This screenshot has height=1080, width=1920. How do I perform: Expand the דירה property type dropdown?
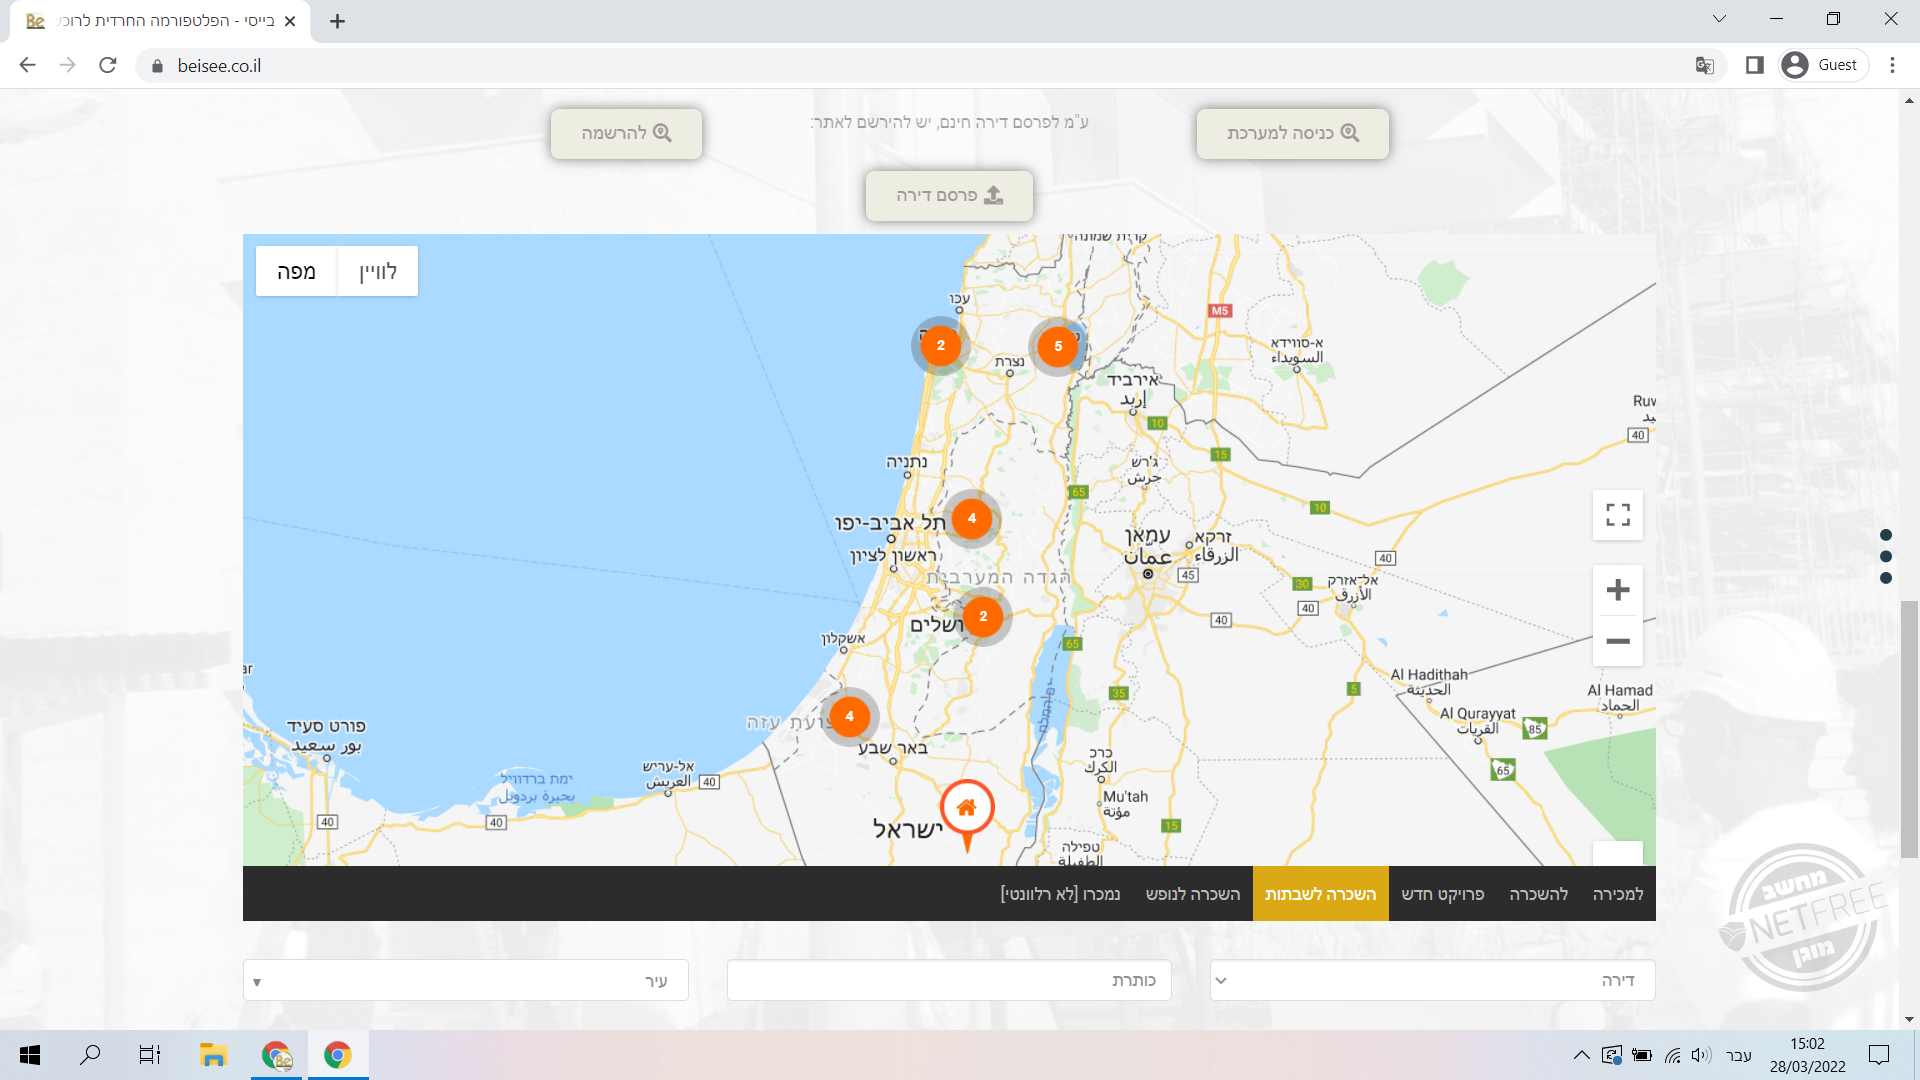coord(1432,981)
